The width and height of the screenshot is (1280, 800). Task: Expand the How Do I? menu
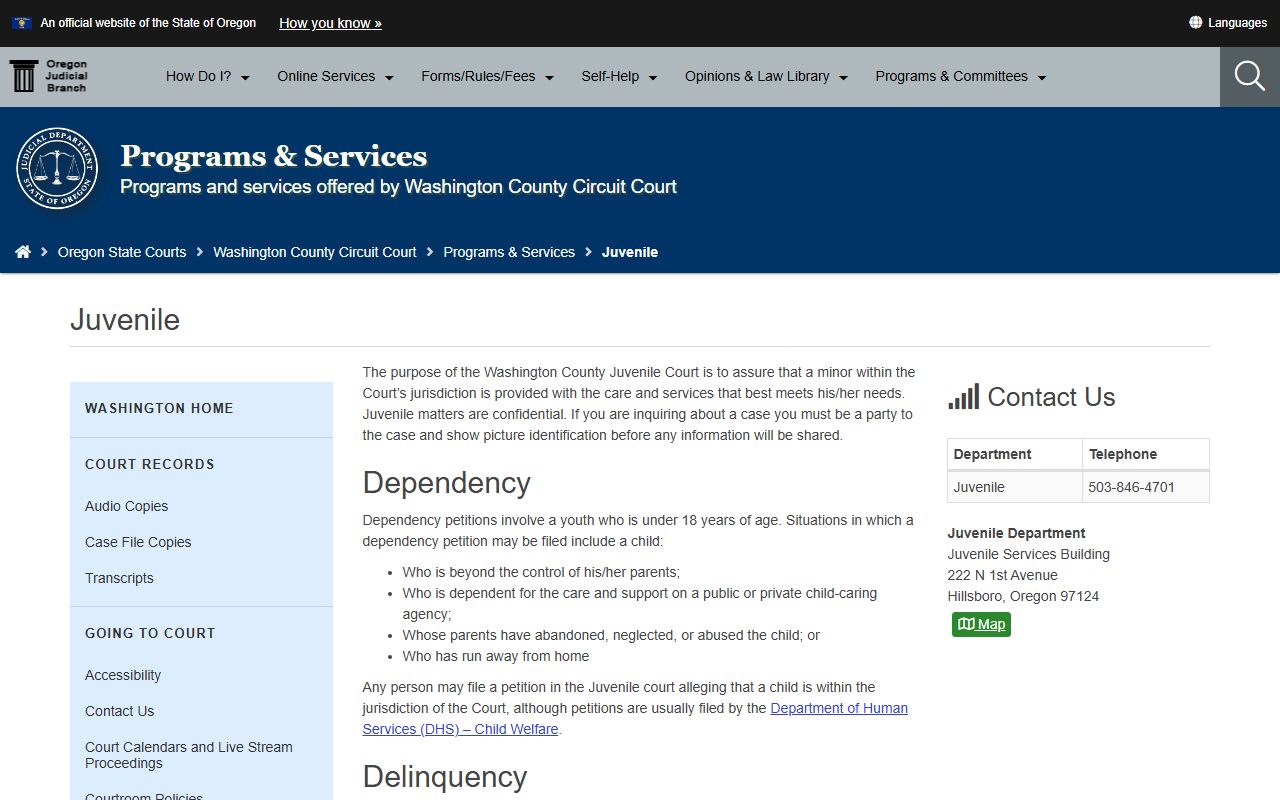[208, 76]
